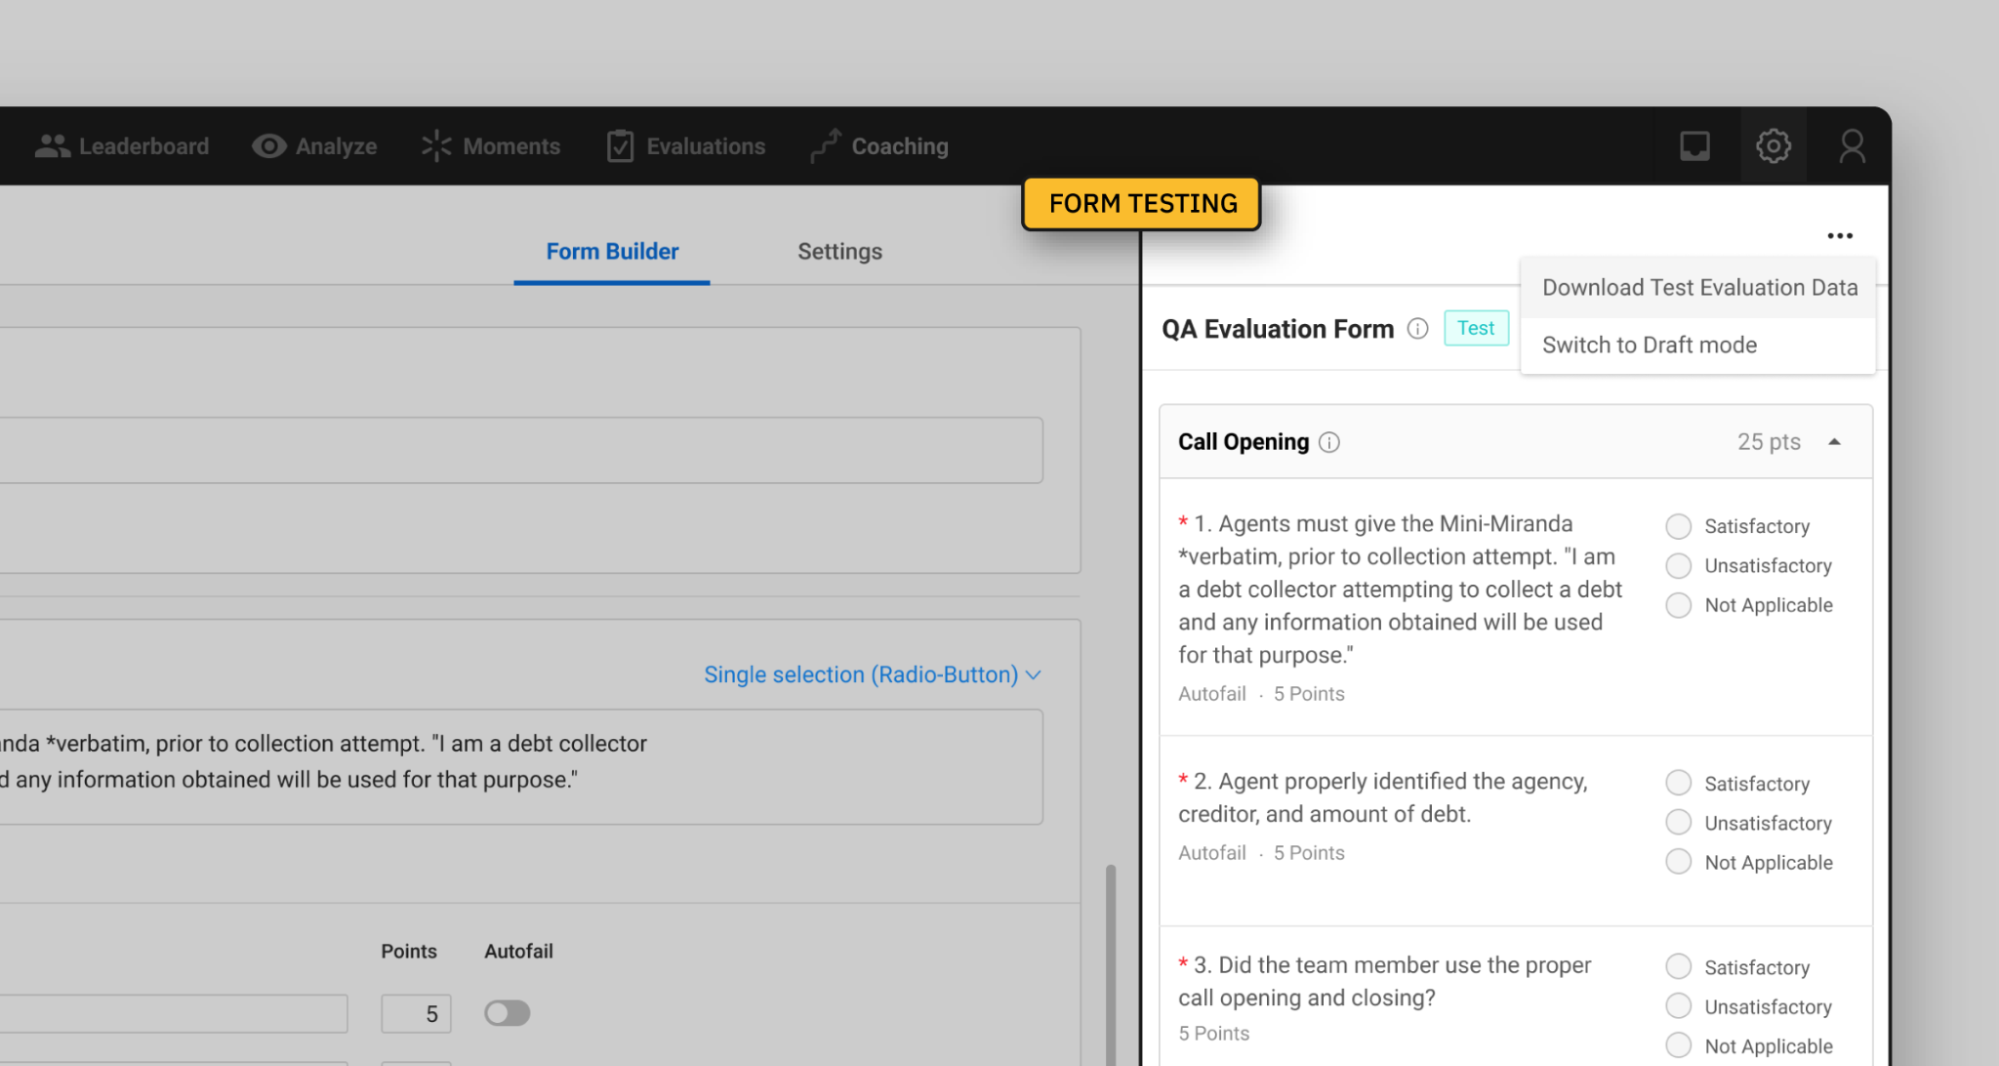Viewport: 1999px width, 1066px height.
Task: Choose Unsatisfactory for question 3
Action: [1677, 1006]
